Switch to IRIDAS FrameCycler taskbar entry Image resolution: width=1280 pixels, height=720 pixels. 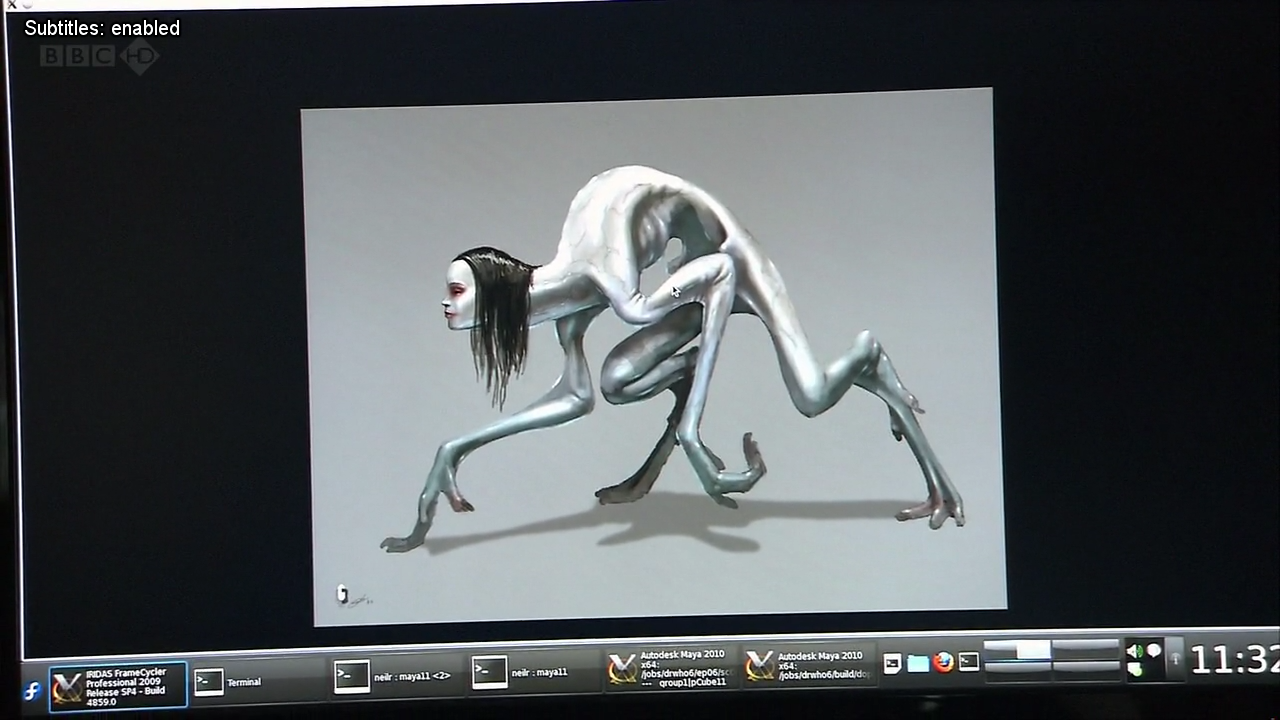click(x=117, y=687)
